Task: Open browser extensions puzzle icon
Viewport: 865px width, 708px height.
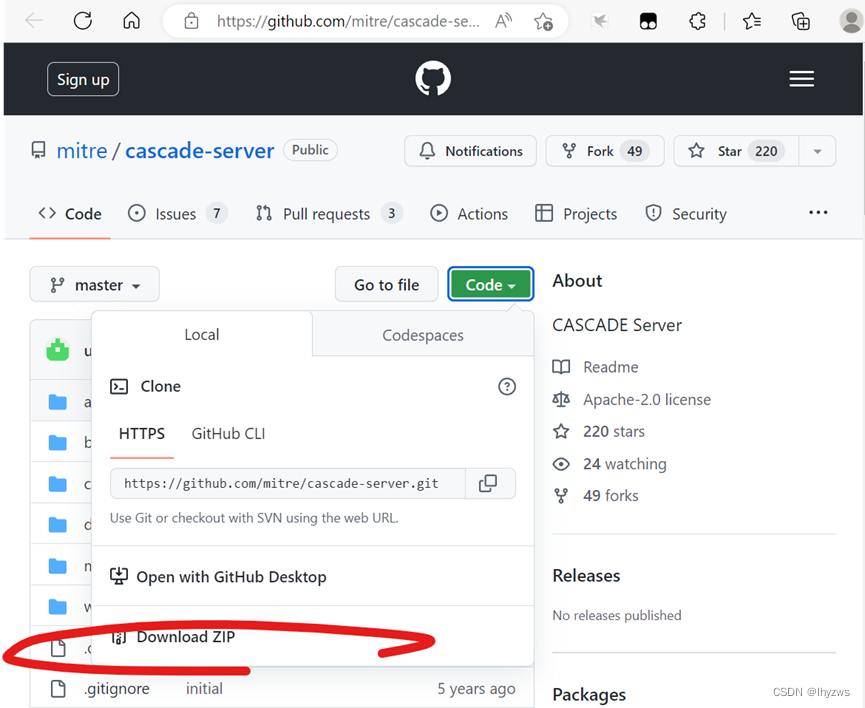Action: 697,22
